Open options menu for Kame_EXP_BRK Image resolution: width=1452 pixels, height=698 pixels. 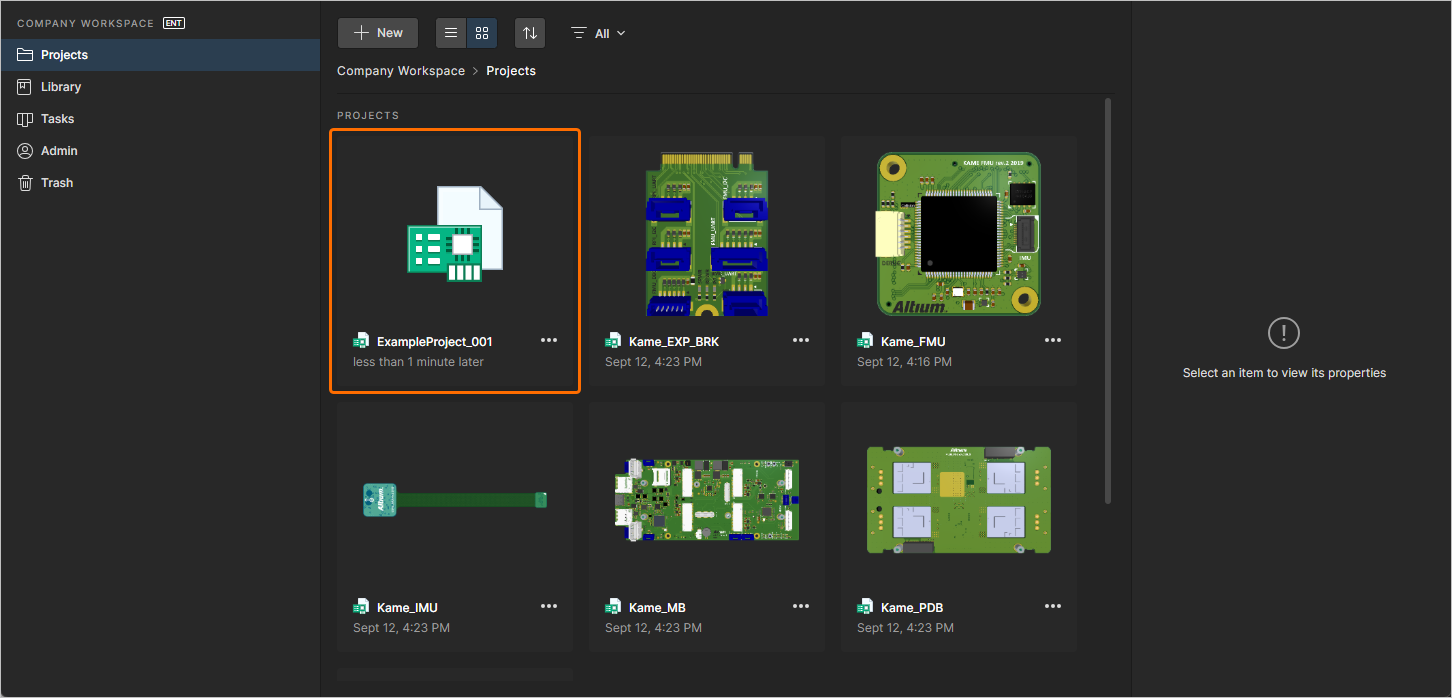point(801,340)
